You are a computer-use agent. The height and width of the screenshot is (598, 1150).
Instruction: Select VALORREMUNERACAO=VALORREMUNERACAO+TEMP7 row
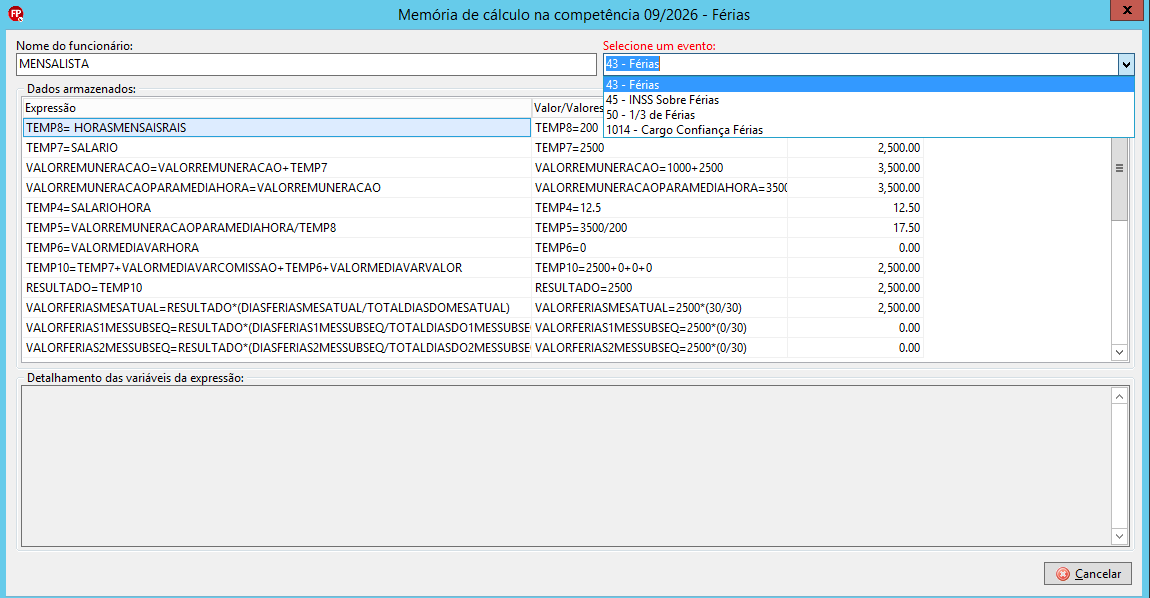(276, 168)
